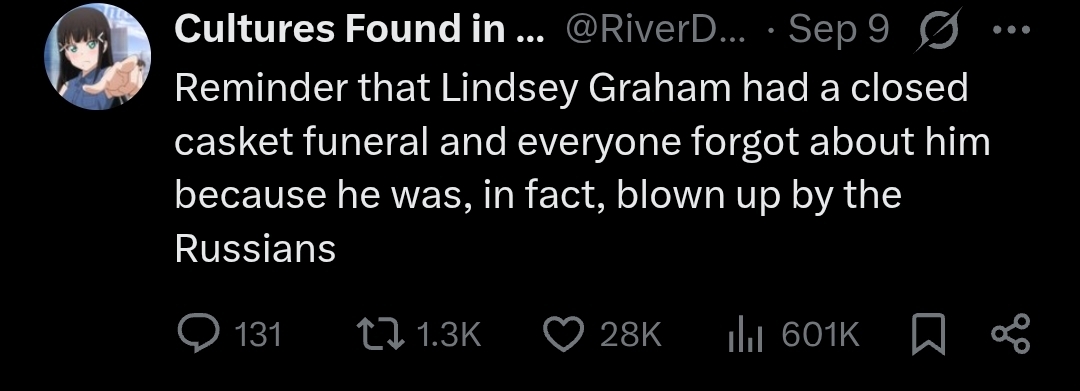The width and height of the screenshot is (1080, 391).
Task: Click the 601K views count
Action: [820, 335]
